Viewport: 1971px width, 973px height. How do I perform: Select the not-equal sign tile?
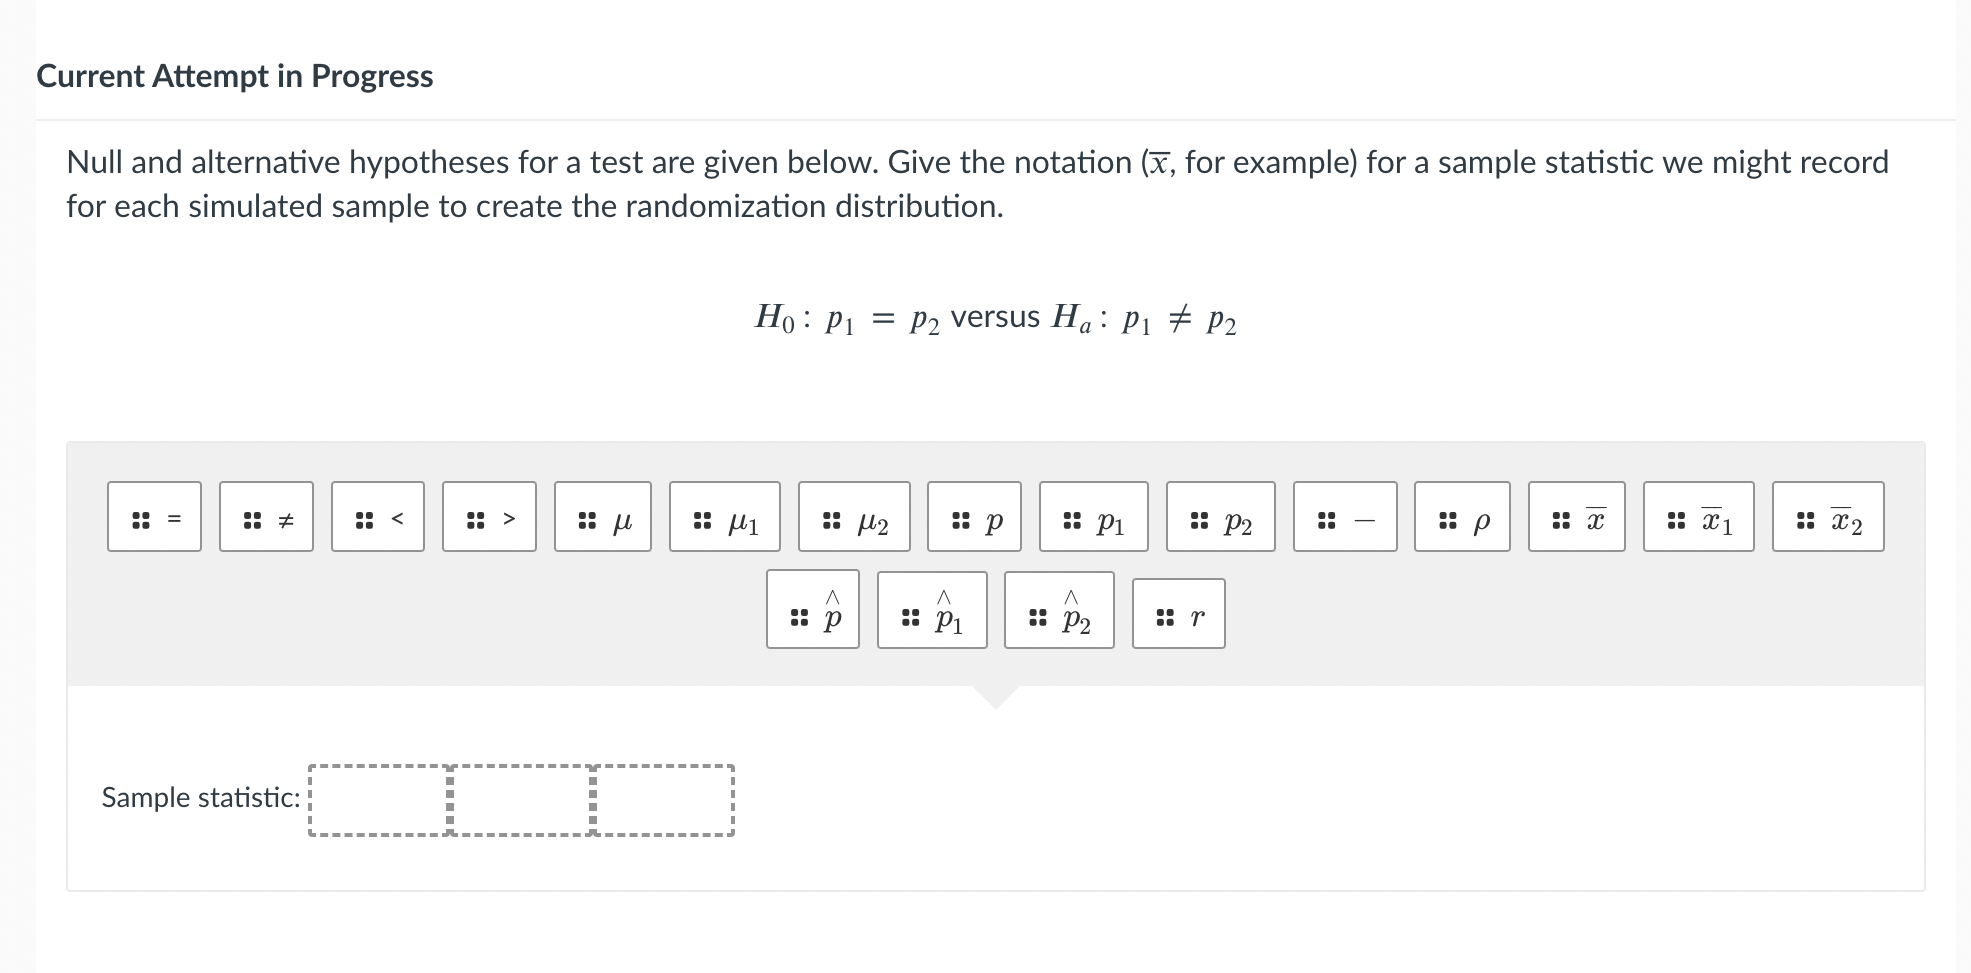[266, 517]
